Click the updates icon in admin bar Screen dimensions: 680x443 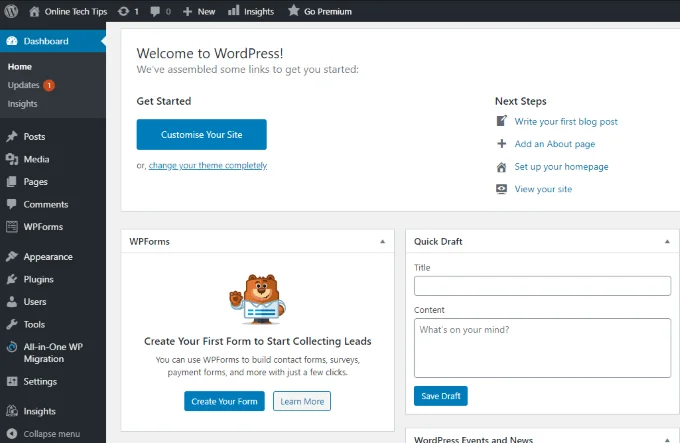click(123, 11)
